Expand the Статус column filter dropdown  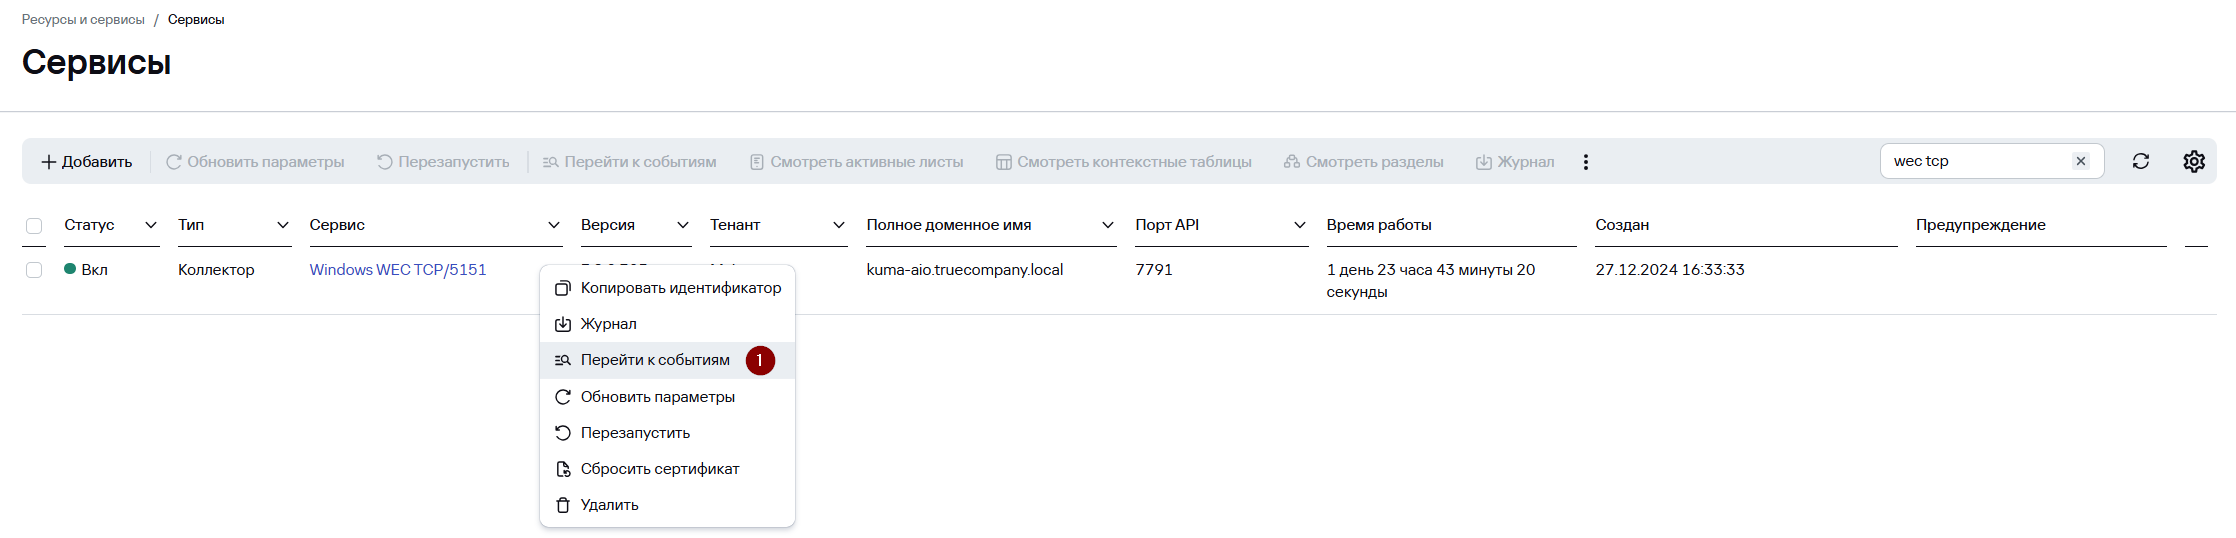[x=151, y=225]
